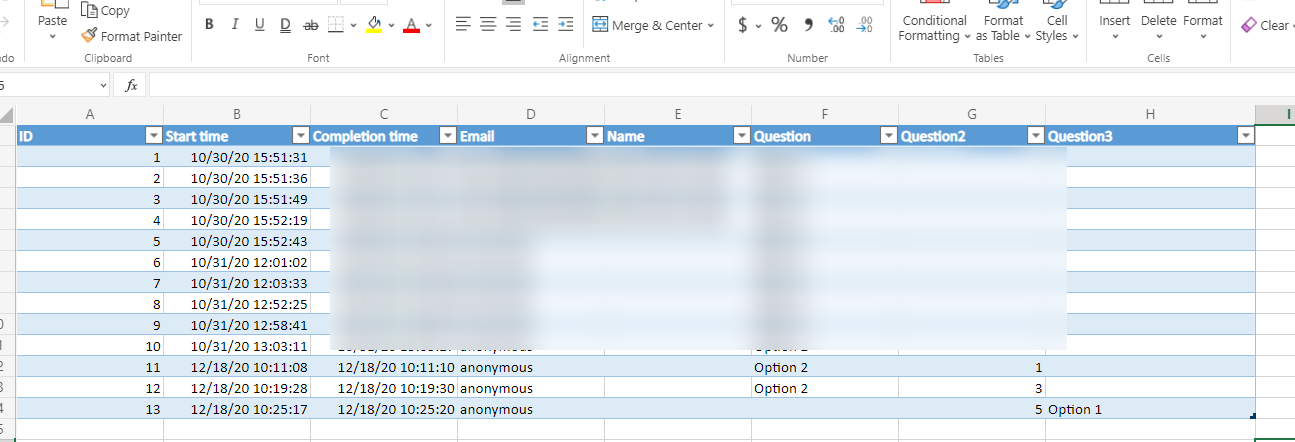This screenshot has width=1295, height=442.
Task: Select 'anonymous' email cell for ID 11
Action: coord(531,367)
